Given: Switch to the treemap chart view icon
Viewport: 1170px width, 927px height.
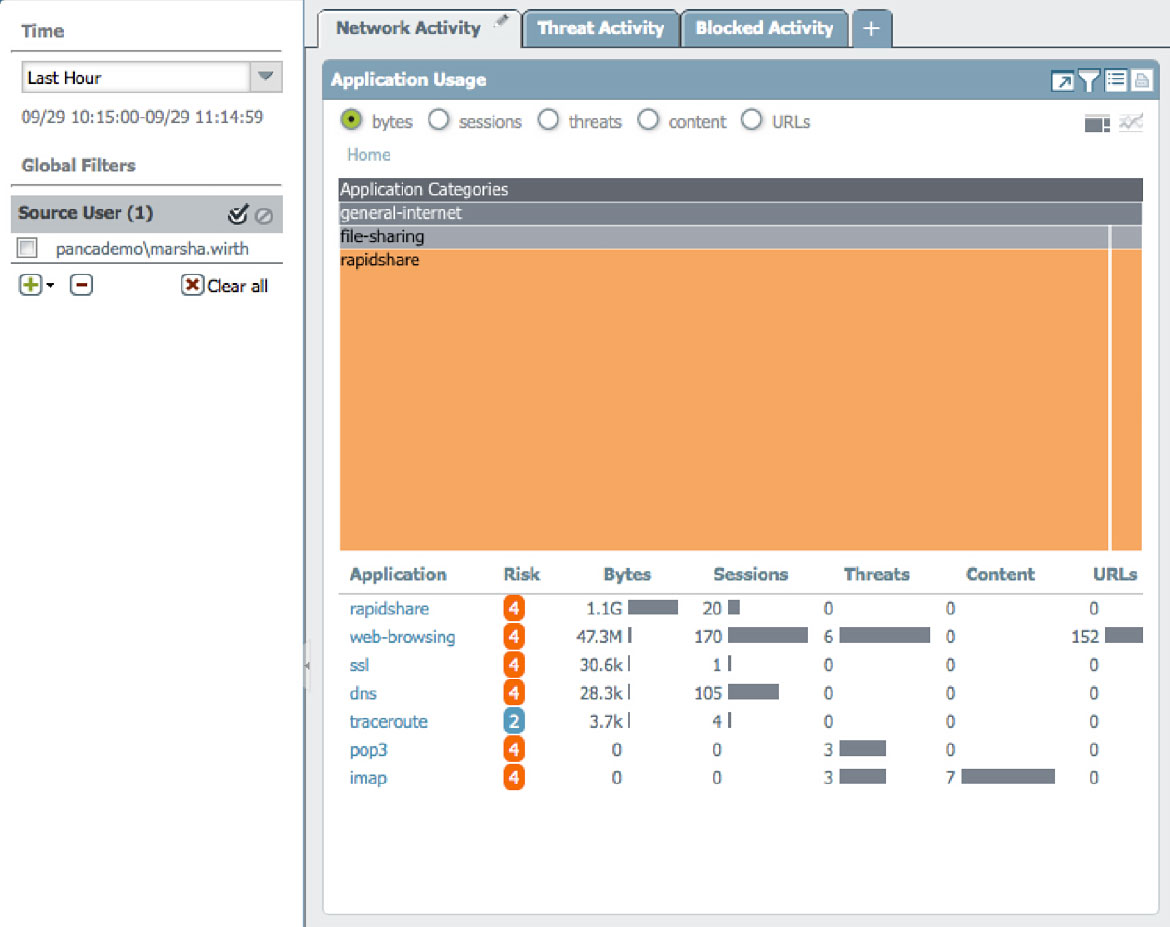Looking at the screenshot, I should (1097, 123).
